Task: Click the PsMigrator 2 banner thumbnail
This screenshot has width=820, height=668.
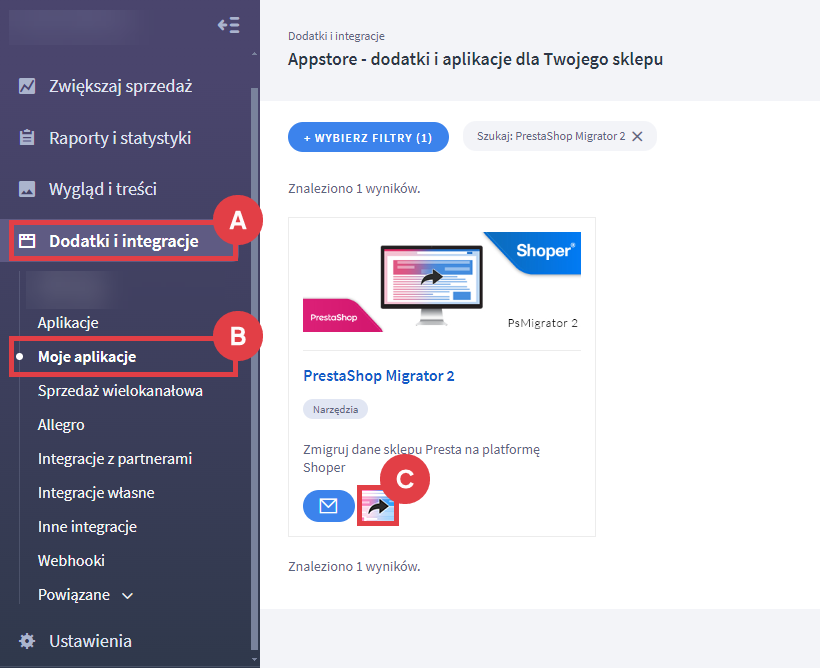Action: point(441,283)
